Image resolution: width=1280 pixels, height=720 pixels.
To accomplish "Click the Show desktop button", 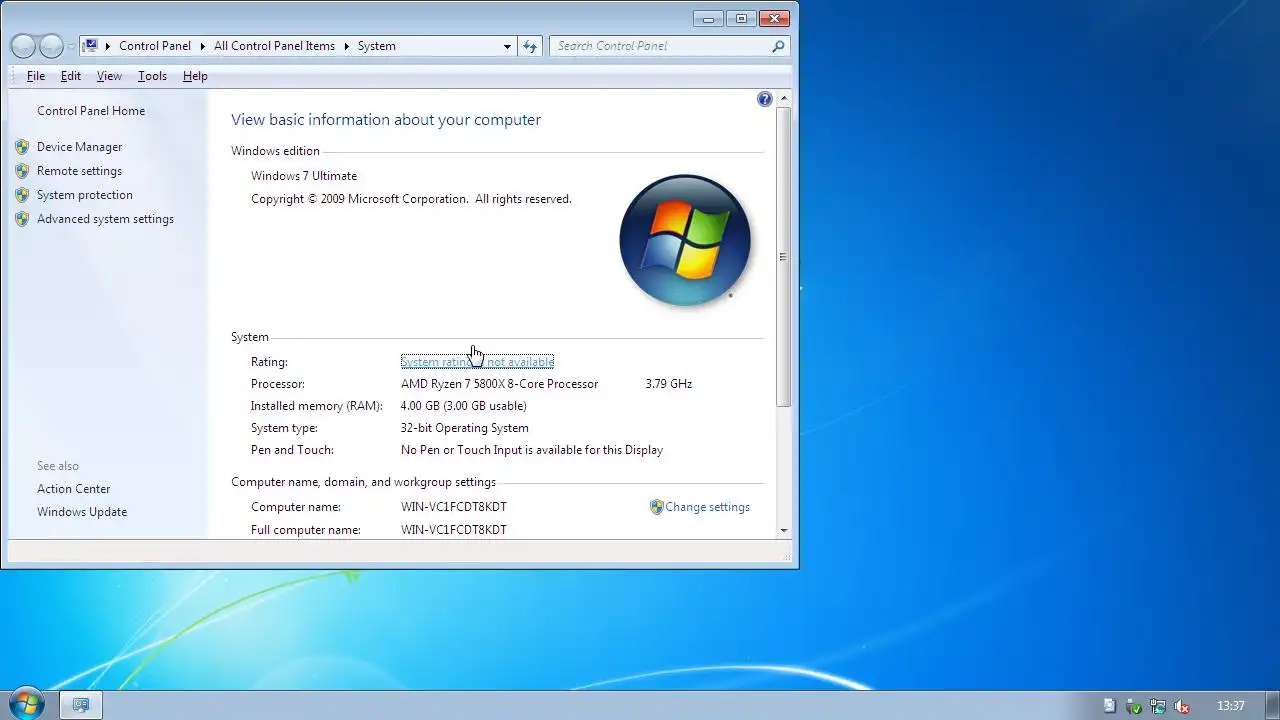I will [1272, 705].
